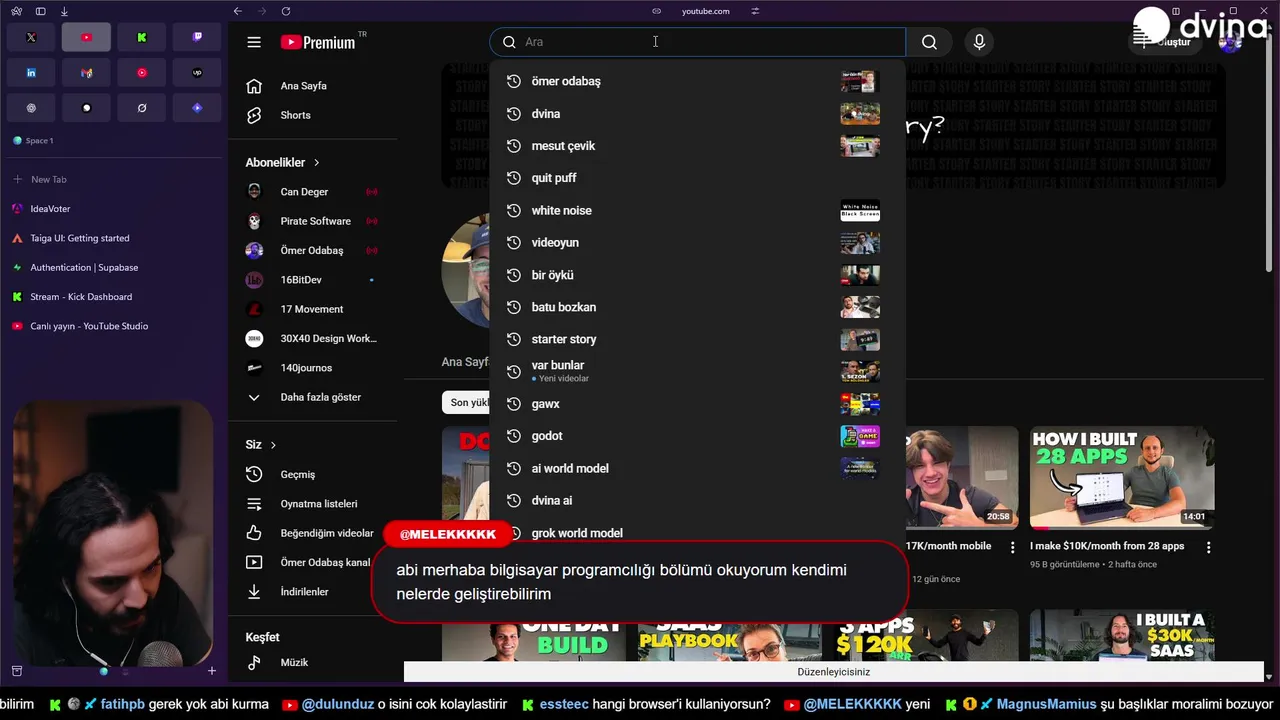The image size is (1280, 720).
Task: Open the Twitch pinned tab
Action: click(197, 37)
